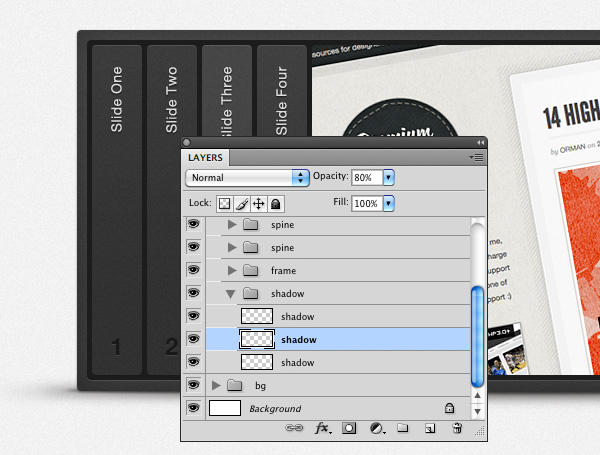
Task: Click the Slide Three tab
Action: (x=227, y=90)
